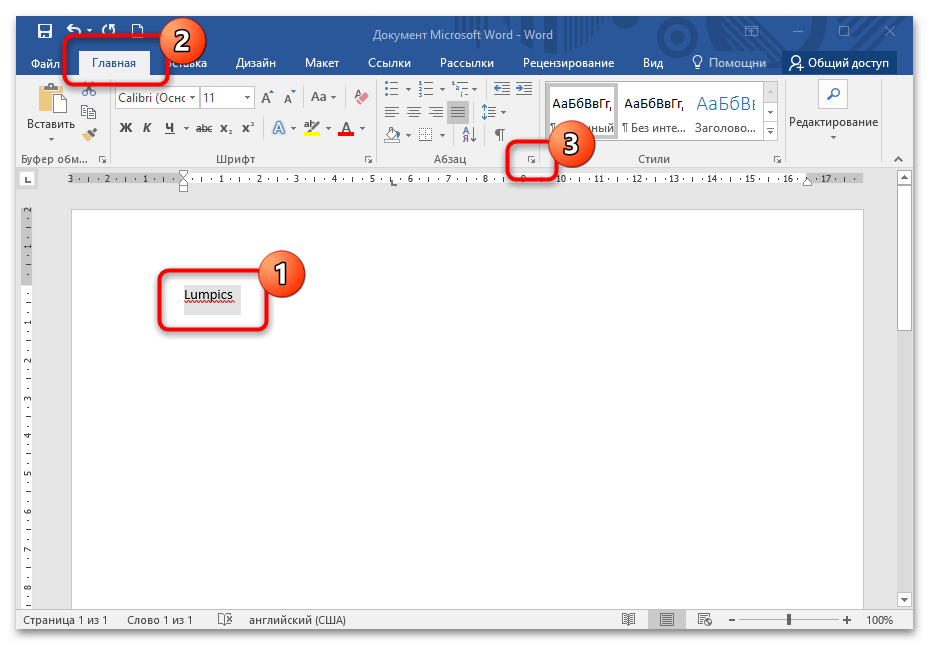
Task: Open the font size dropdown showing 11
Action: point(226,97)
